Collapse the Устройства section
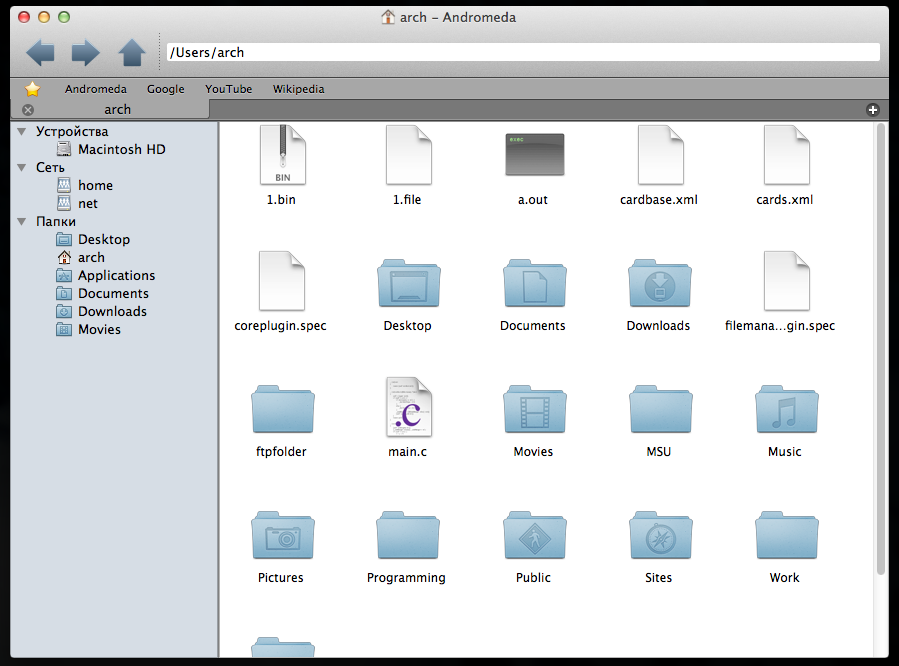The image size is (899, 666). click(22, 132)
